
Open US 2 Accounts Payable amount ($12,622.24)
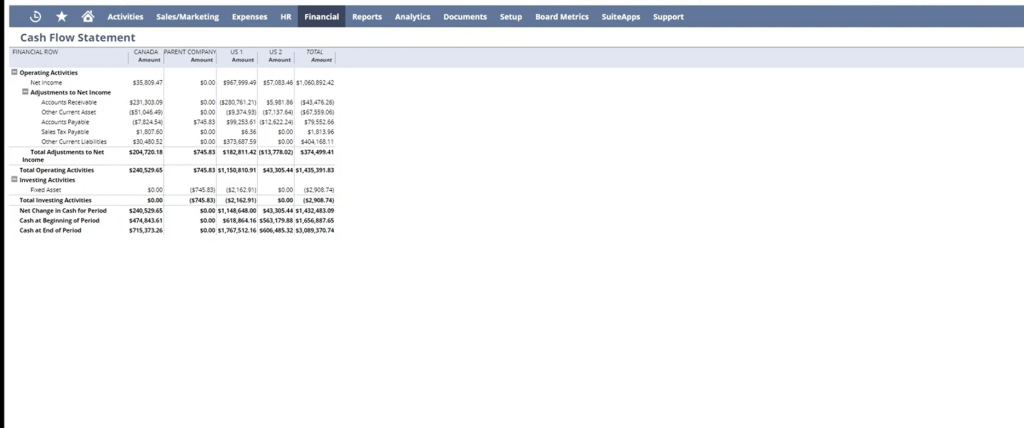(x=276, y=122)
